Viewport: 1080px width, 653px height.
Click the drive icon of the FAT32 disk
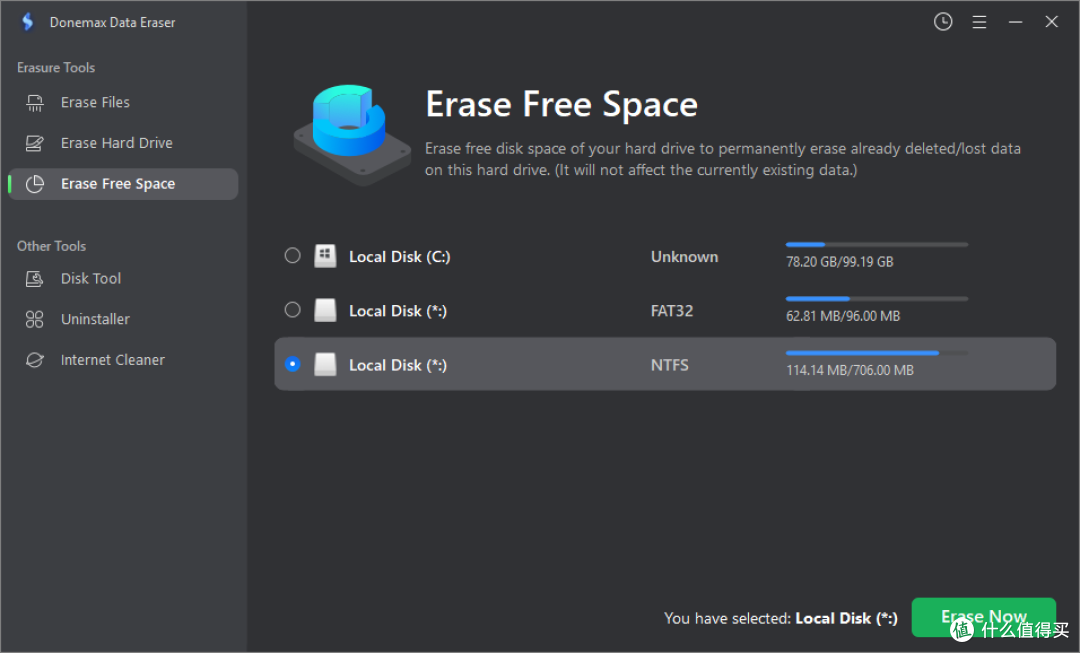coord(325,311)
